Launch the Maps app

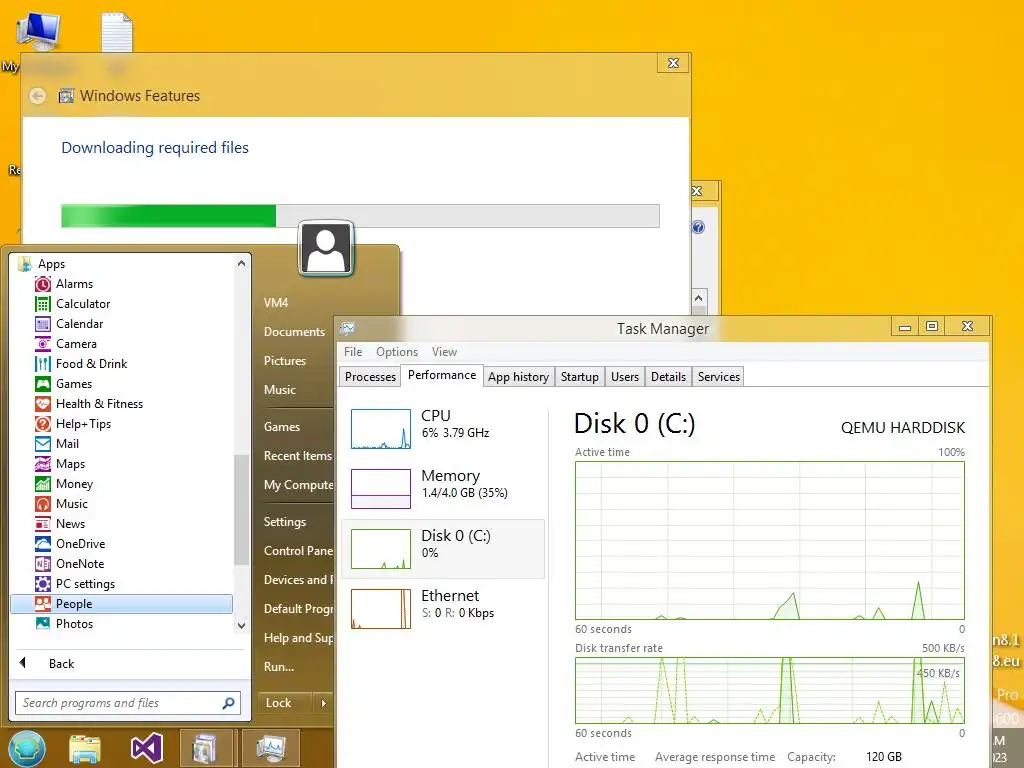pos(42,464)
